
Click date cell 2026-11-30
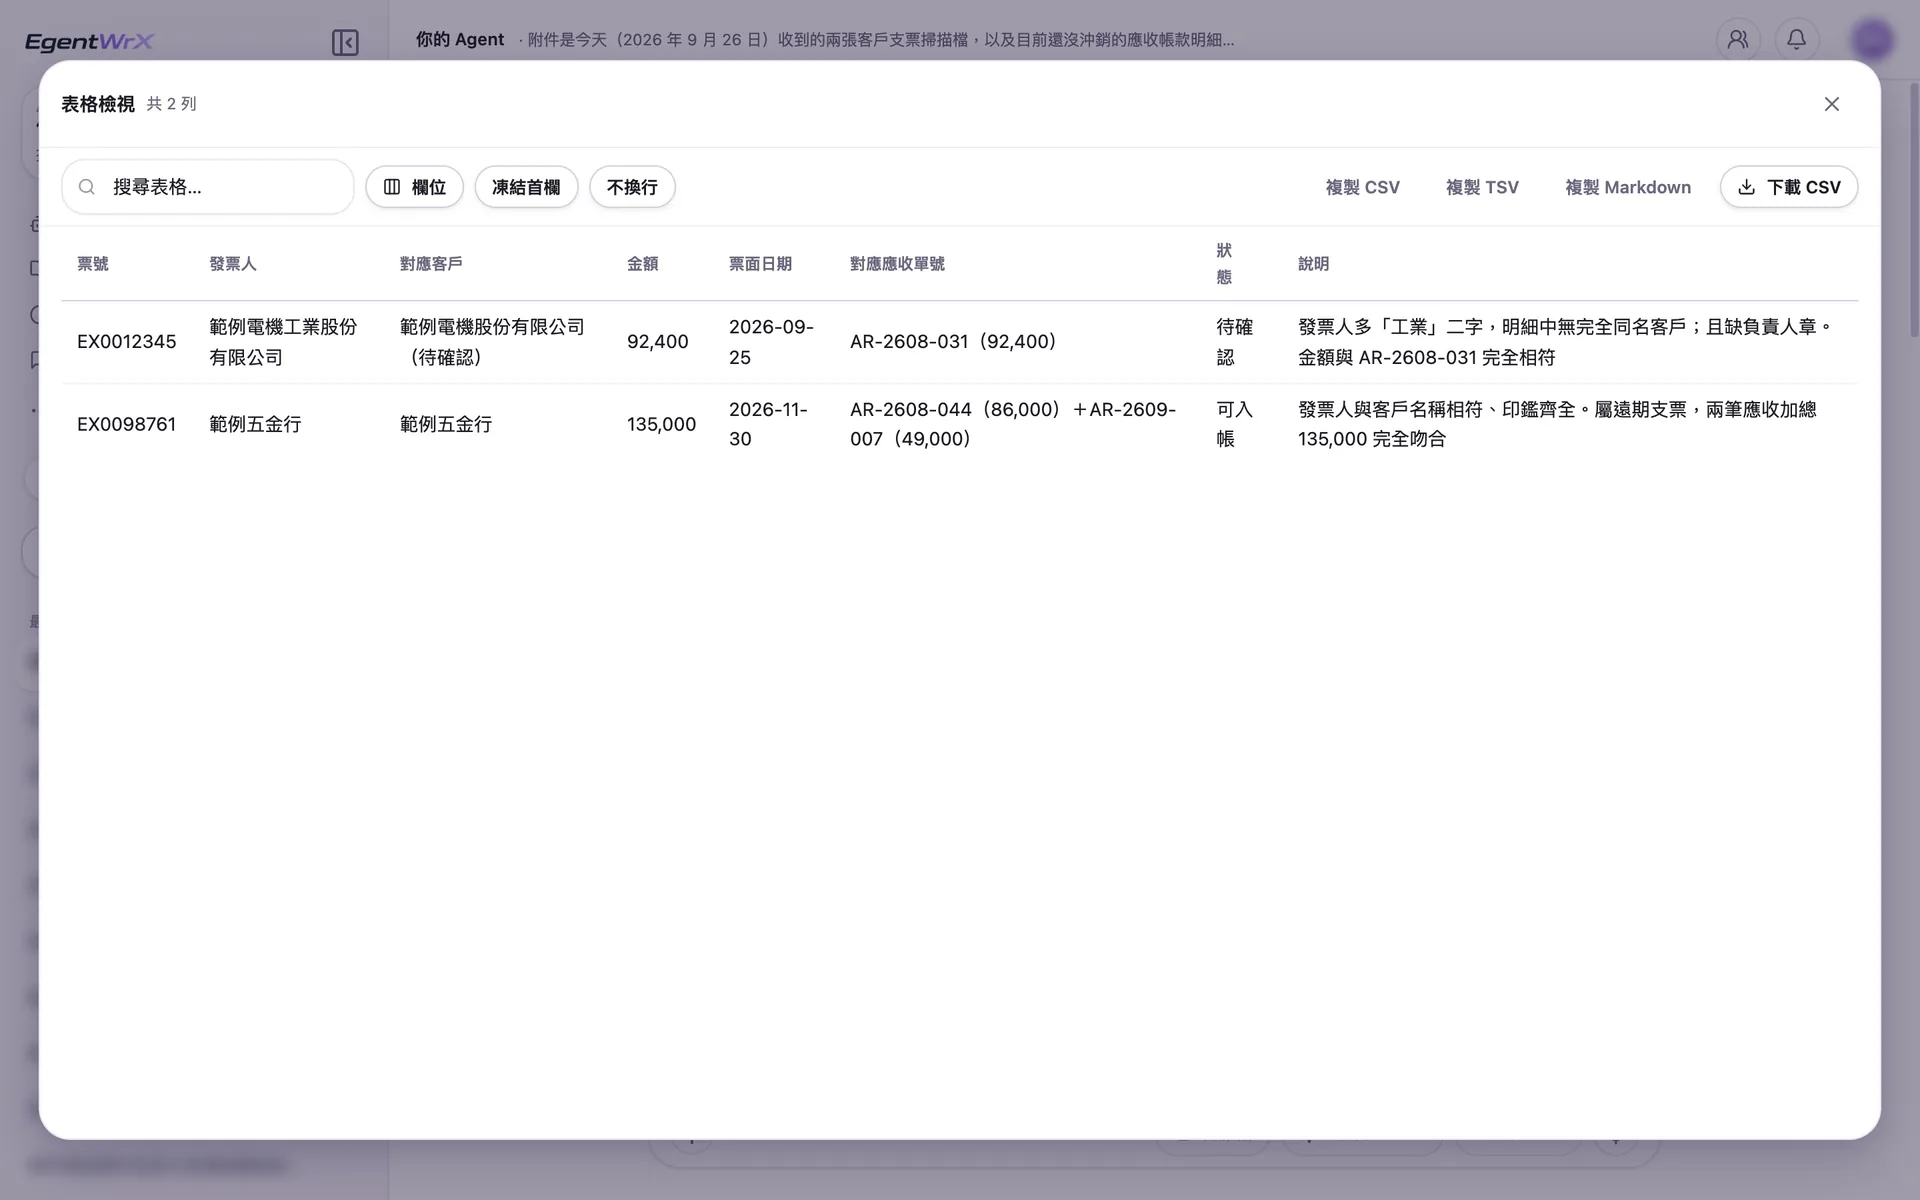[x=768, y=424]
